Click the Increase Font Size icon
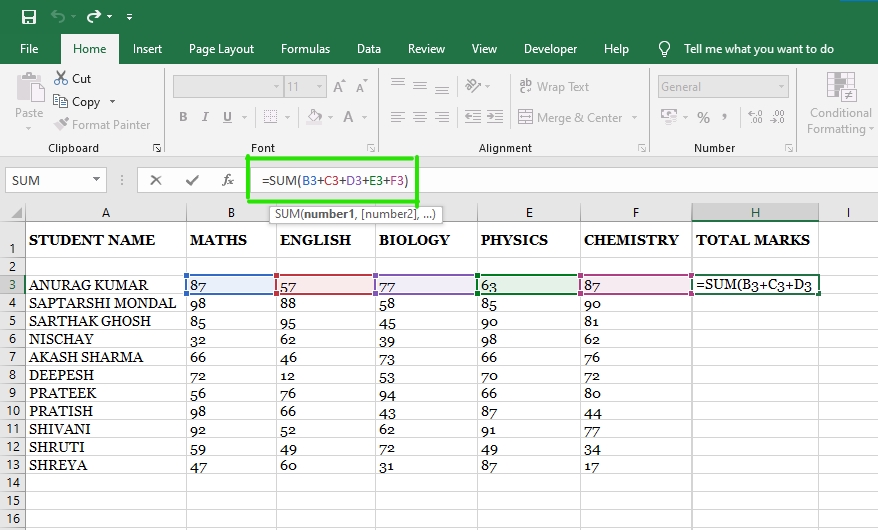Image resolution: width=878 pixels, height=530 pixels. (339, 87)
